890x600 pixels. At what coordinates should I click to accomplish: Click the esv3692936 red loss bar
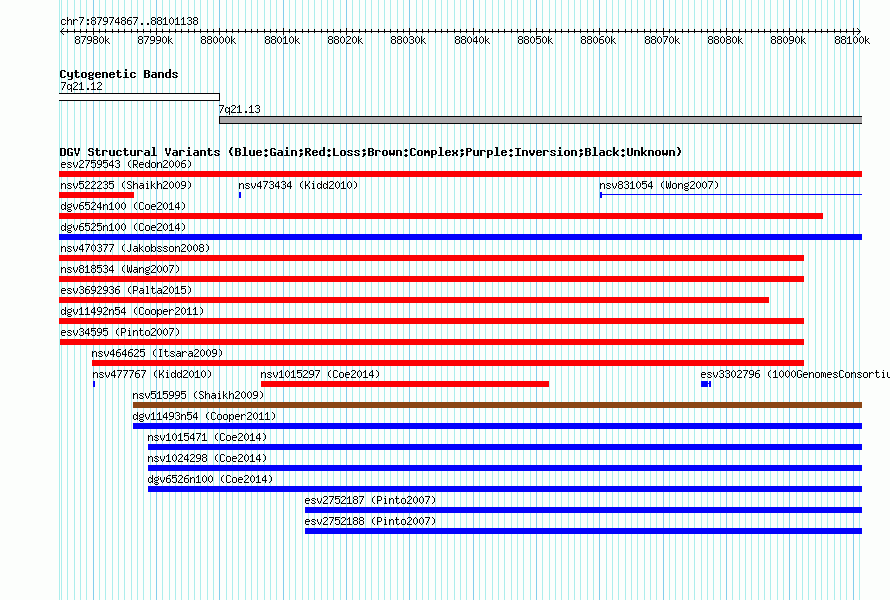(414, 300)
